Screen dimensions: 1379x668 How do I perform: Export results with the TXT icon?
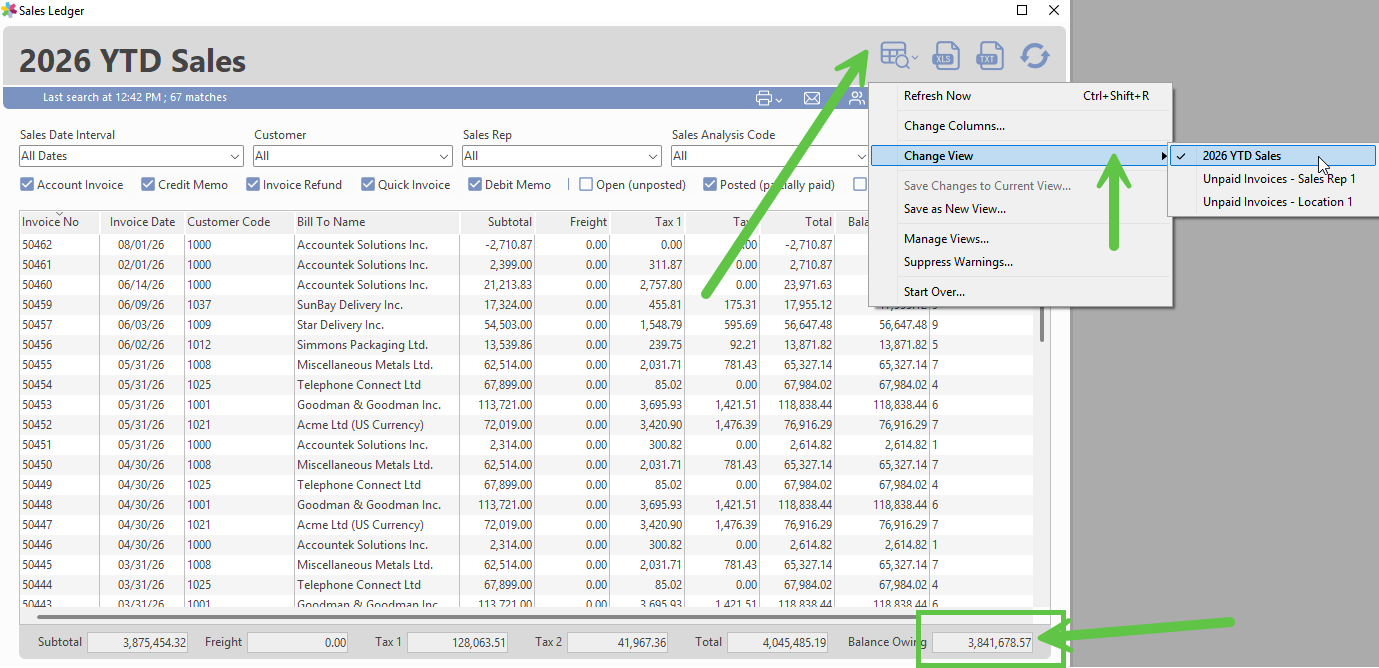click(x=989, y=56)
